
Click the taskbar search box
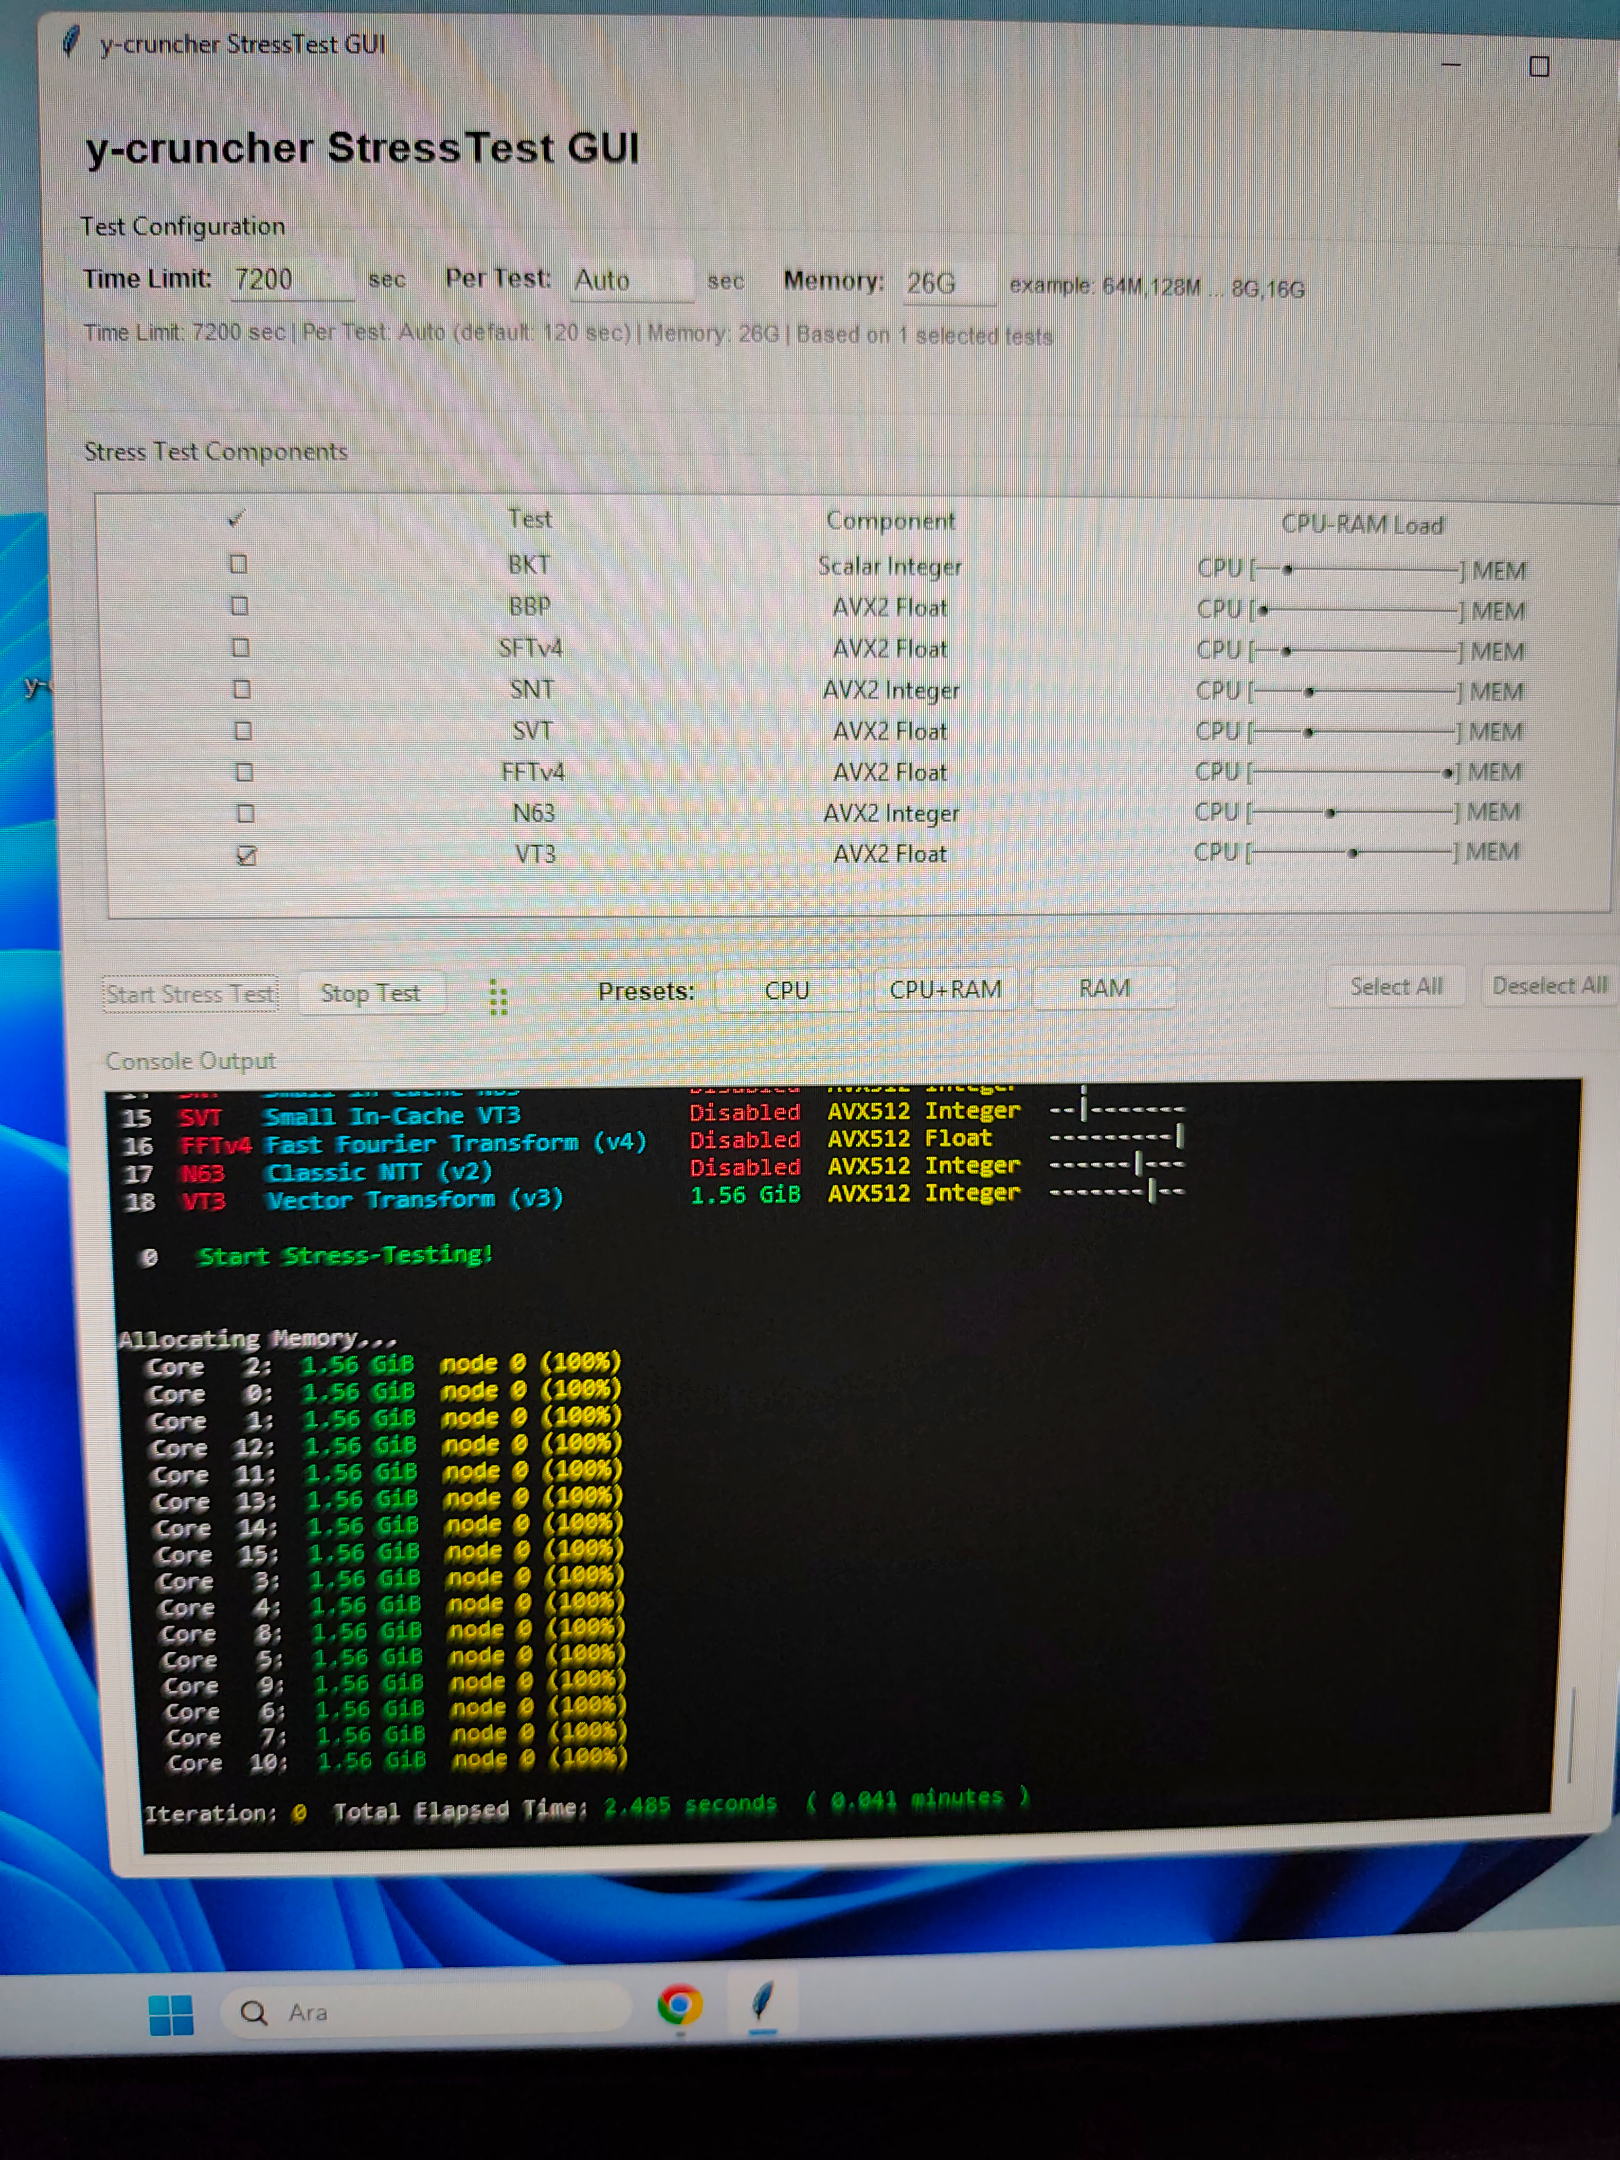pos(425,2012)
